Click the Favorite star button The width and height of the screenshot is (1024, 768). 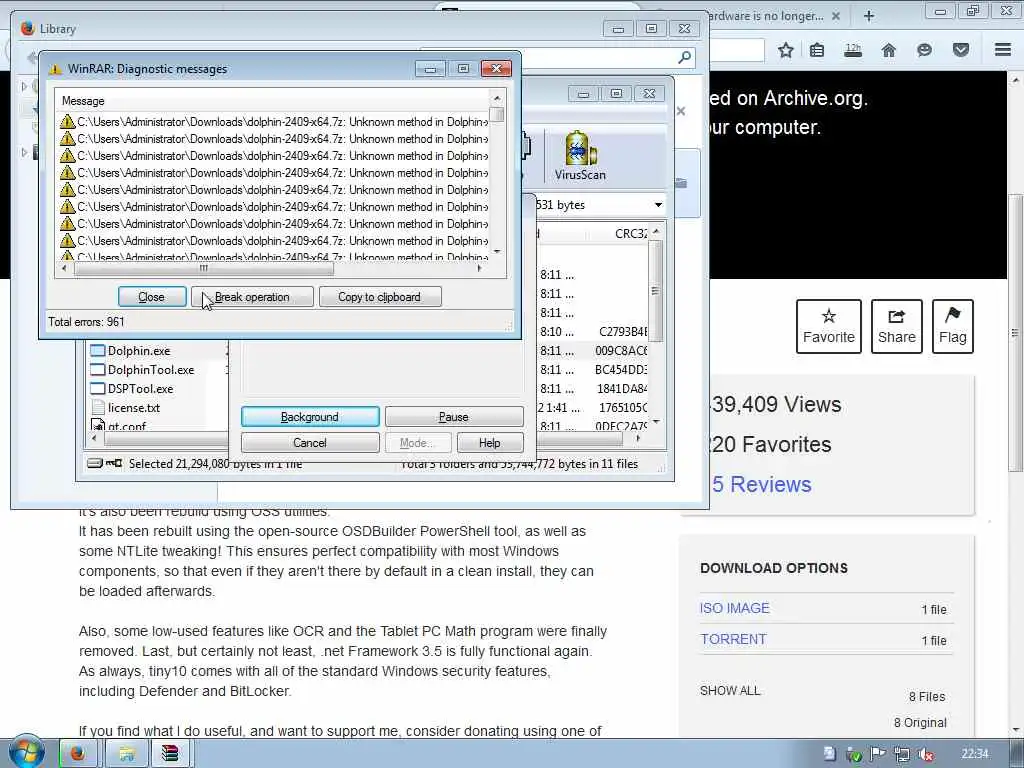point(829,326)
